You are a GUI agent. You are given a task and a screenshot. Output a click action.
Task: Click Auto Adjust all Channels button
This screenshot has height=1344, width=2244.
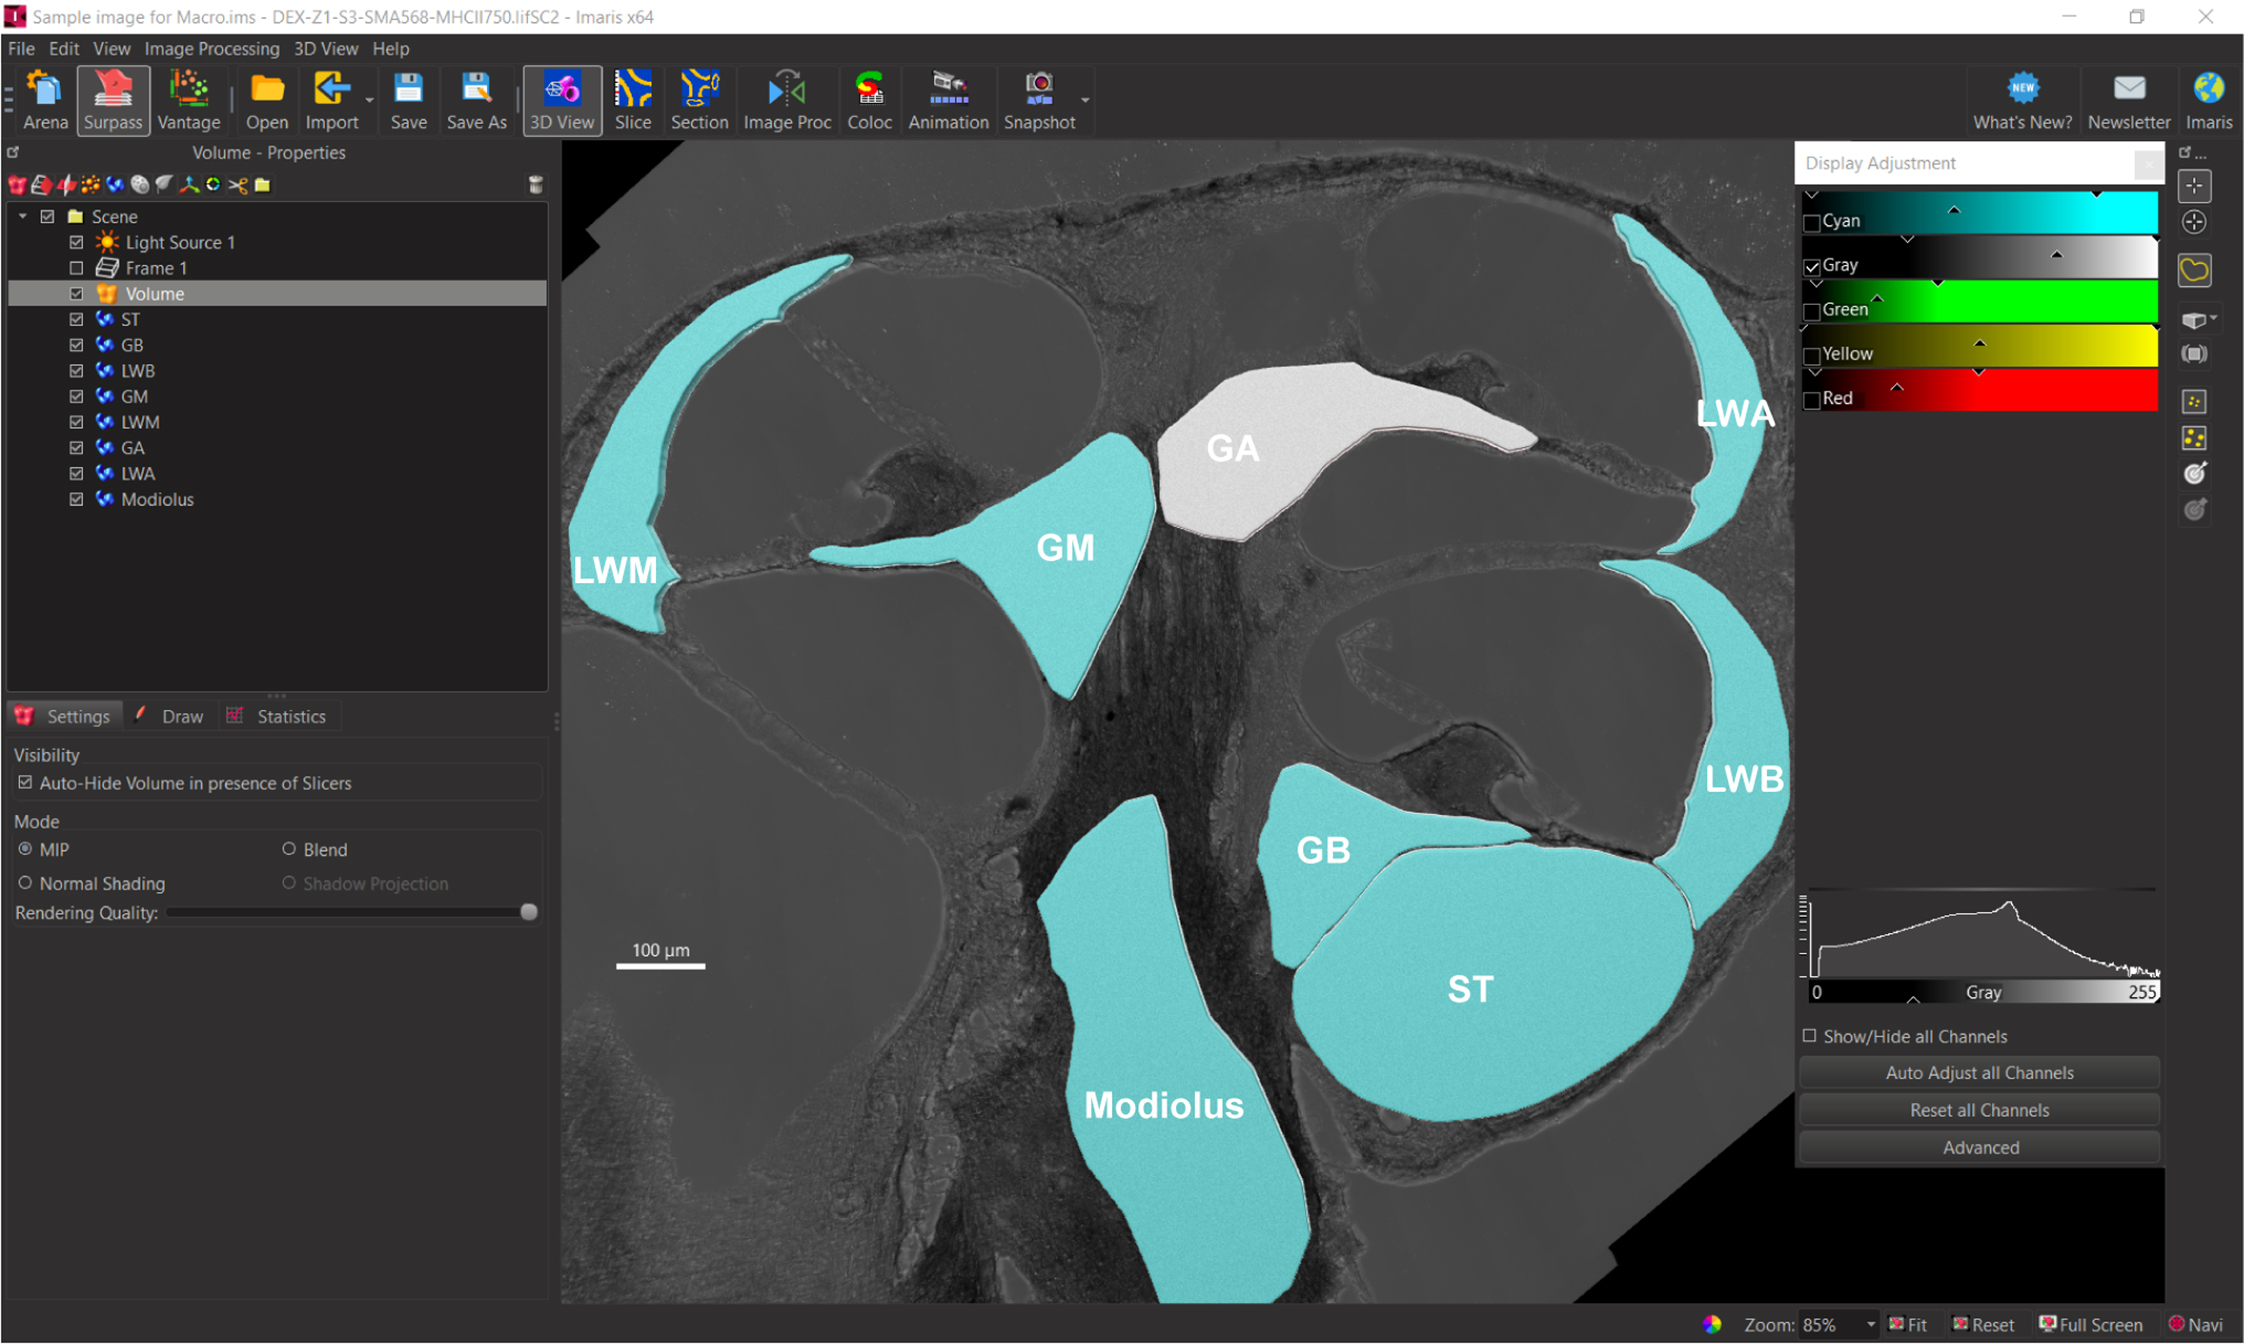[x=1978, y=1072]
